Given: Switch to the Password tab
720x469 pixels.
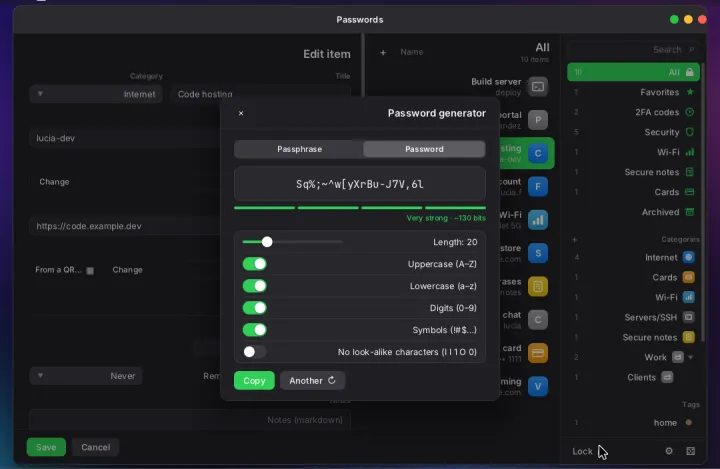Looking at the screenshot, I should pyautogui.click(x=424, y=149).
